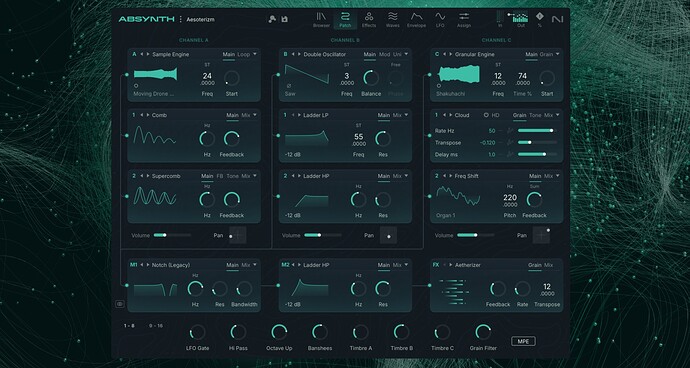Click the Channel A pan XY pad

(x=238, y=236)
